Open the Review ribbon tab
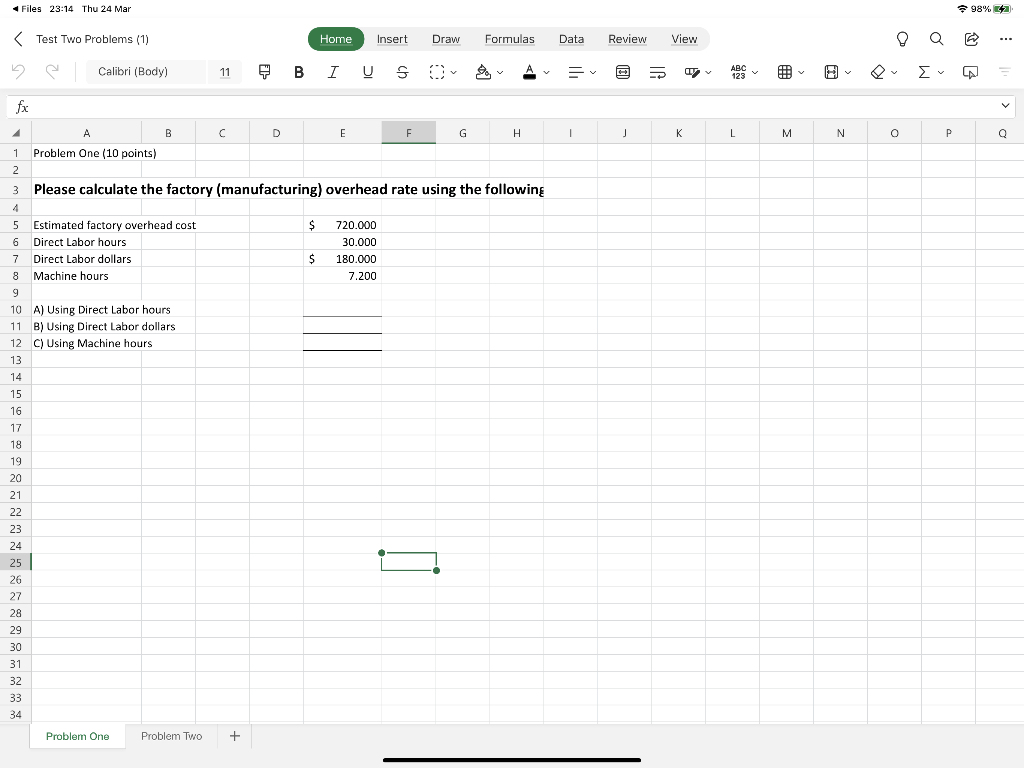This screenshot has height=768, width=1024. (x=627, y=39)
